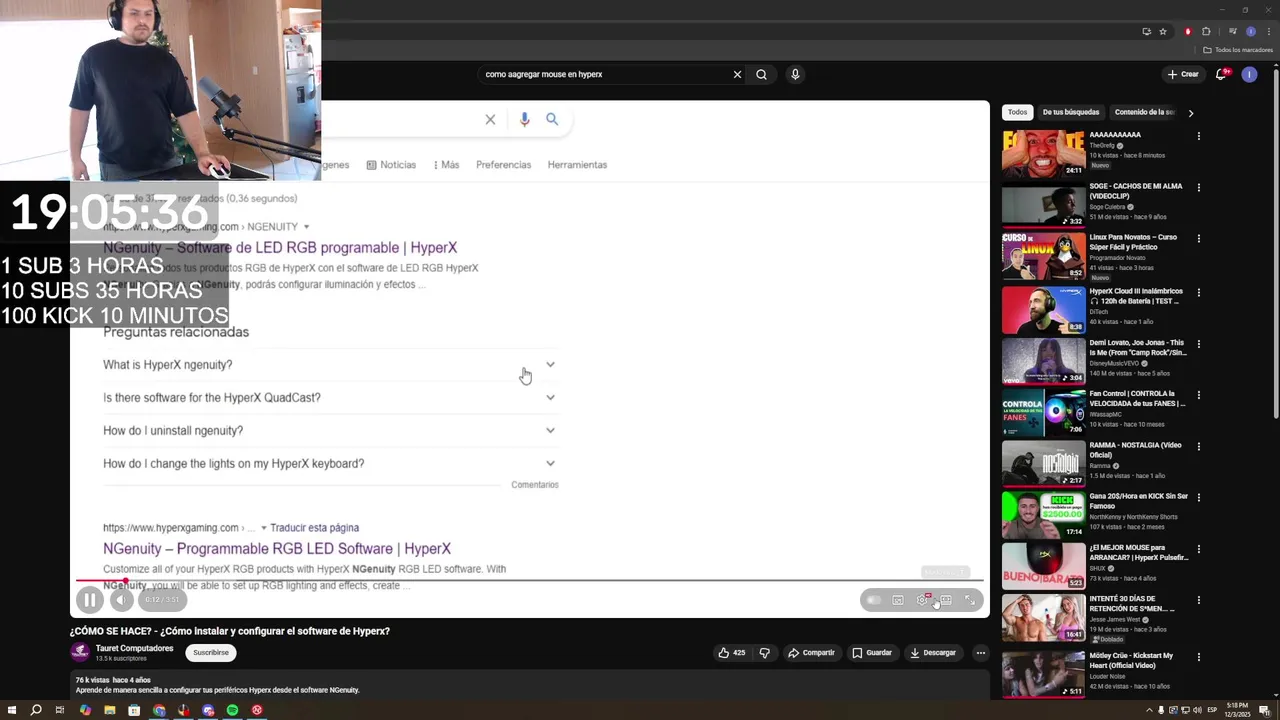Open more actions menu beside Descargar

(980, 653)
